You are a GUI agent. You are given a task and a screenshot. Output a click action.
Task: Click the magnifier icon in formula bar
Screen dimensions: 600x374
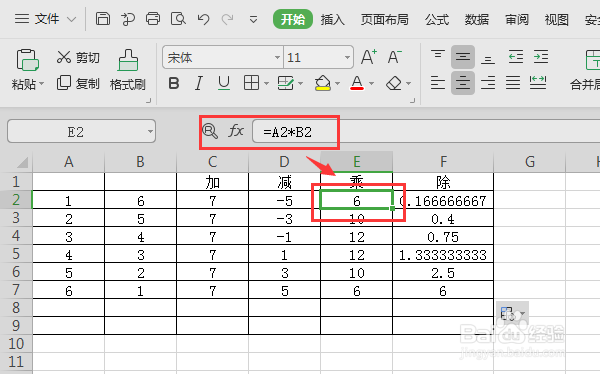tap(210, 131)
